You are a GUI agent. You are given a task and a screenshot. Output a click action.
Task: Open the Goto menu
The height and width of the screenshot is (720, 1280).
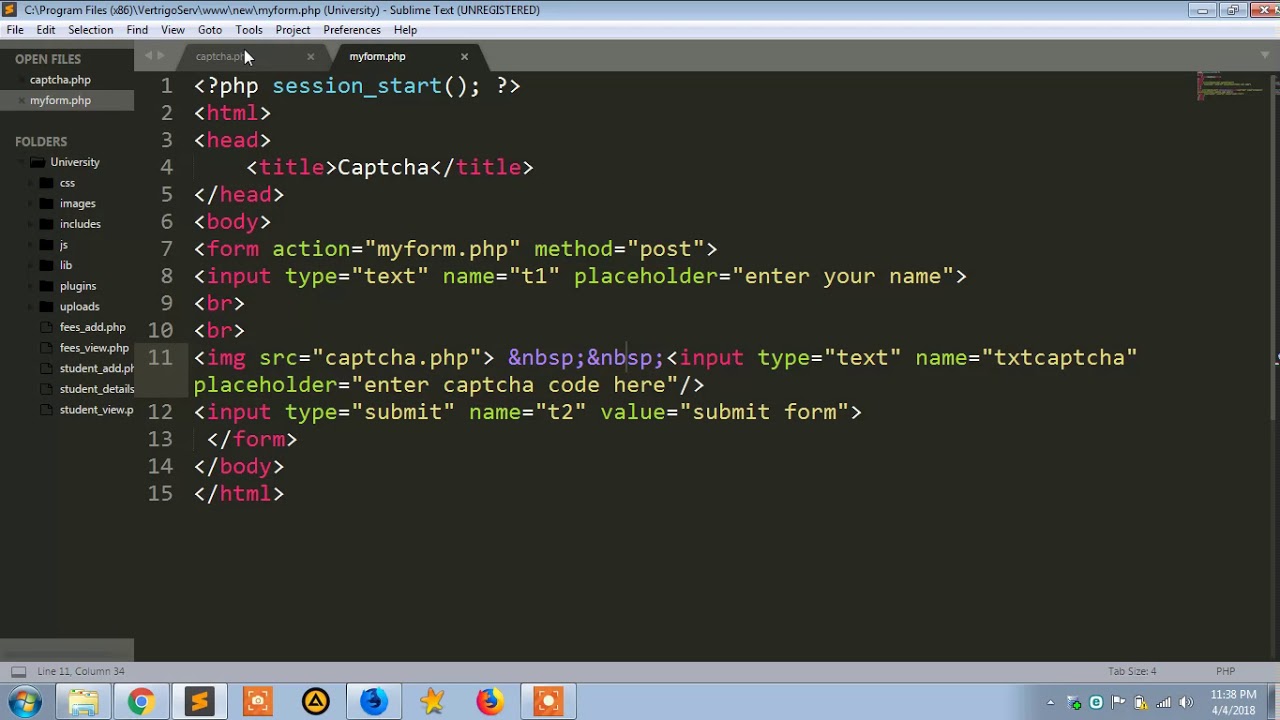coord(210,30)
